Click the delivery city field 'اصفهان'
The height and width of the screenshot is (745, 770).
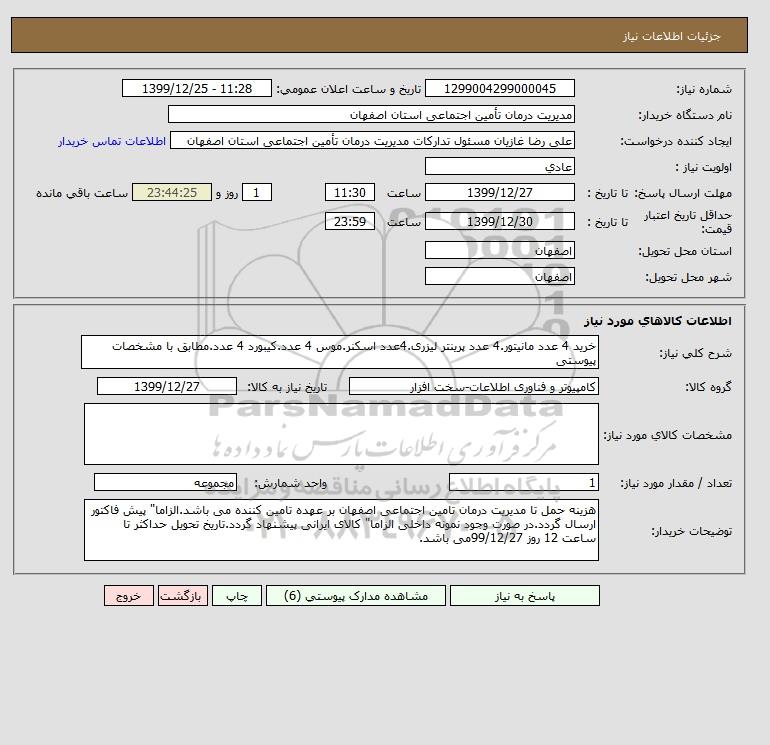point(499,276)
